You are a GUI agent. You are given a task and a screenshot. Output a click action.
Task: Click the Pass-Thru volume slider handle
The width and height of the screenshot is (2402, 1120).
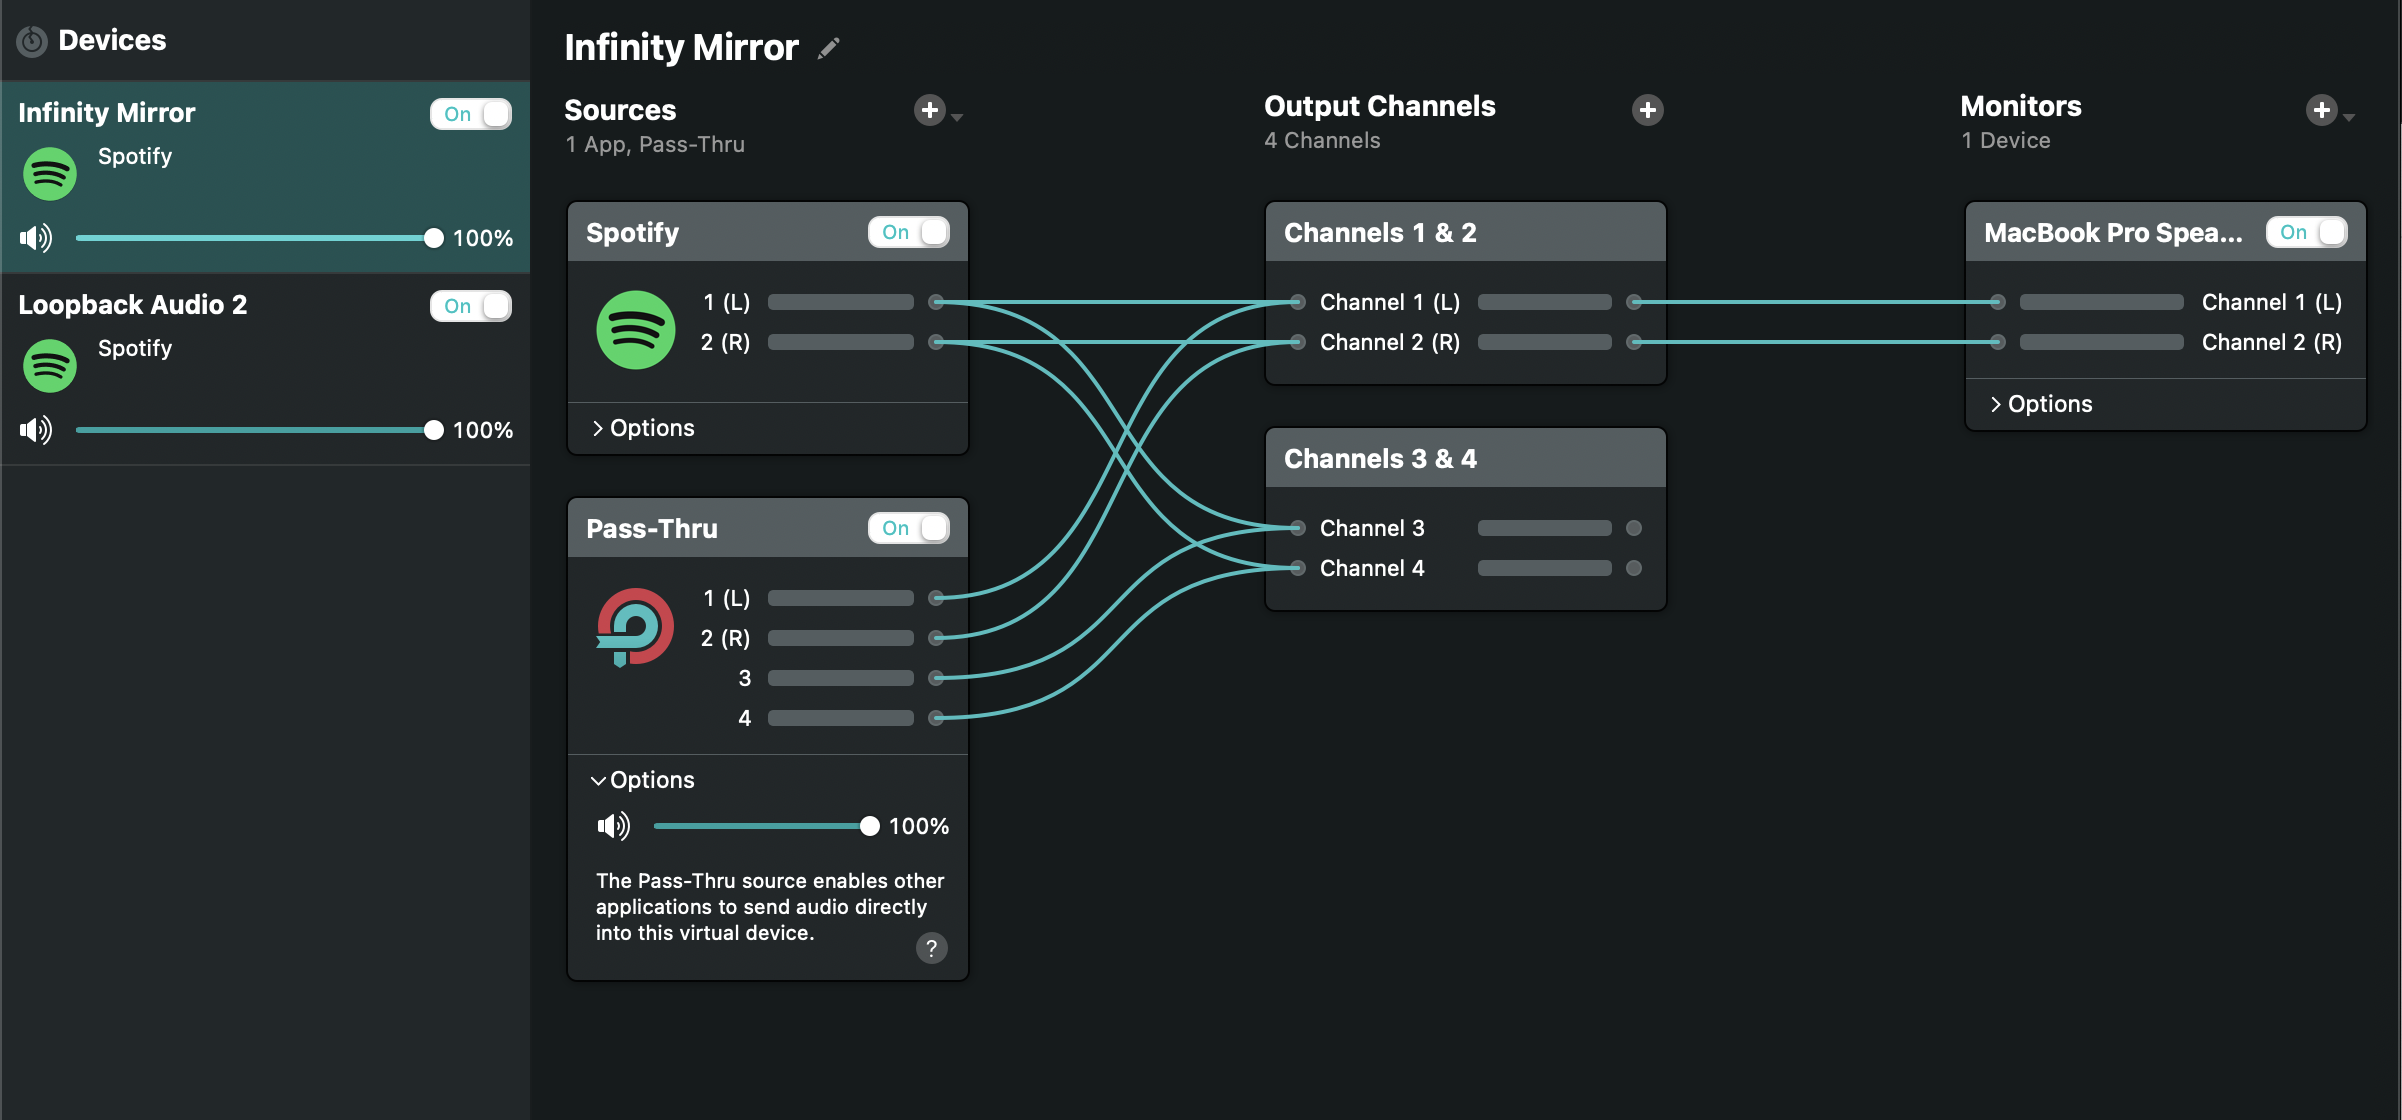(869, 826)
